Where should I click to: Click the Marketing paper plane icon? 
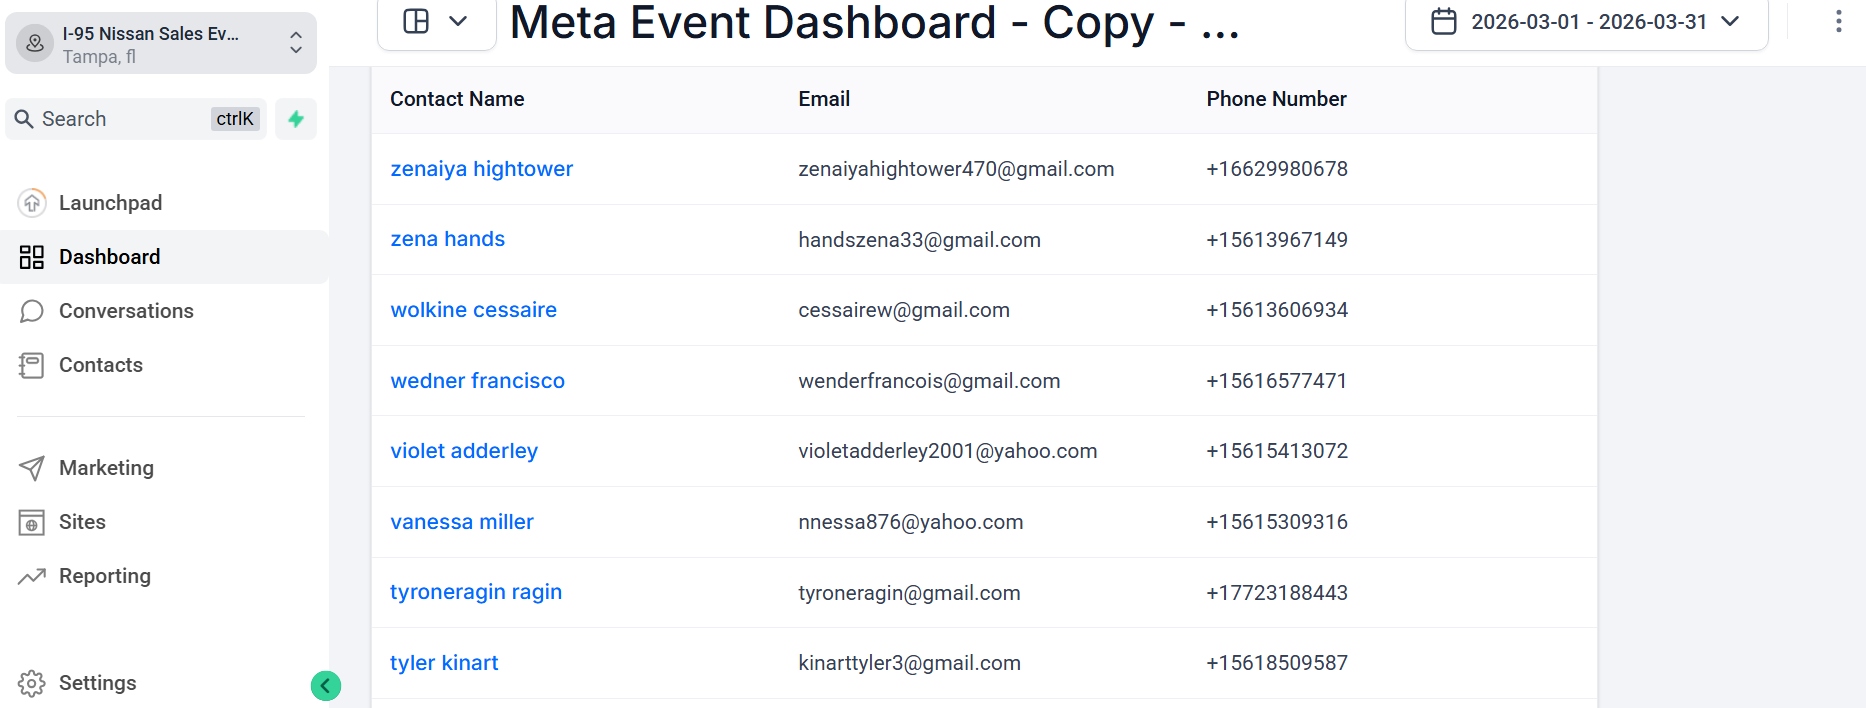pyautogui.click(x=32, y=468)
